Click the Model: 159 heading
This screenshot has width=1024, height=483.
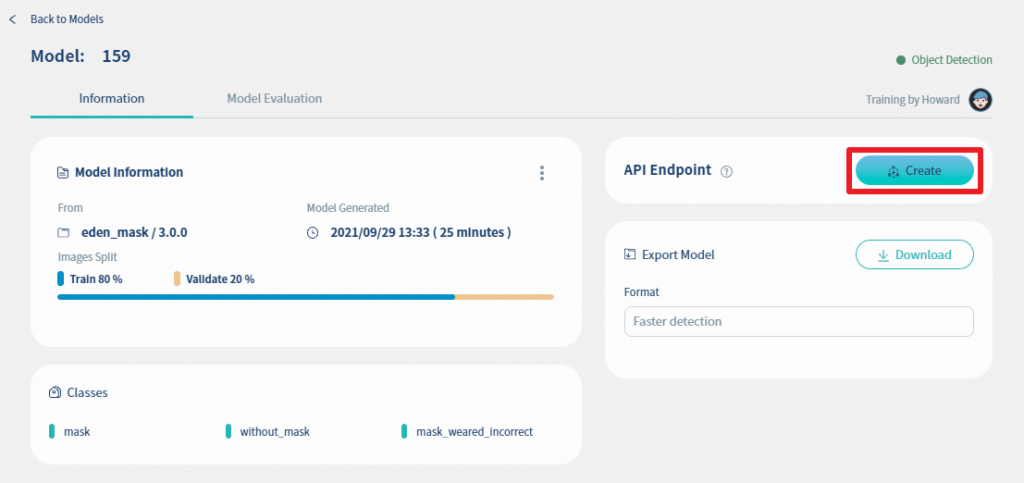click(80, 56)
